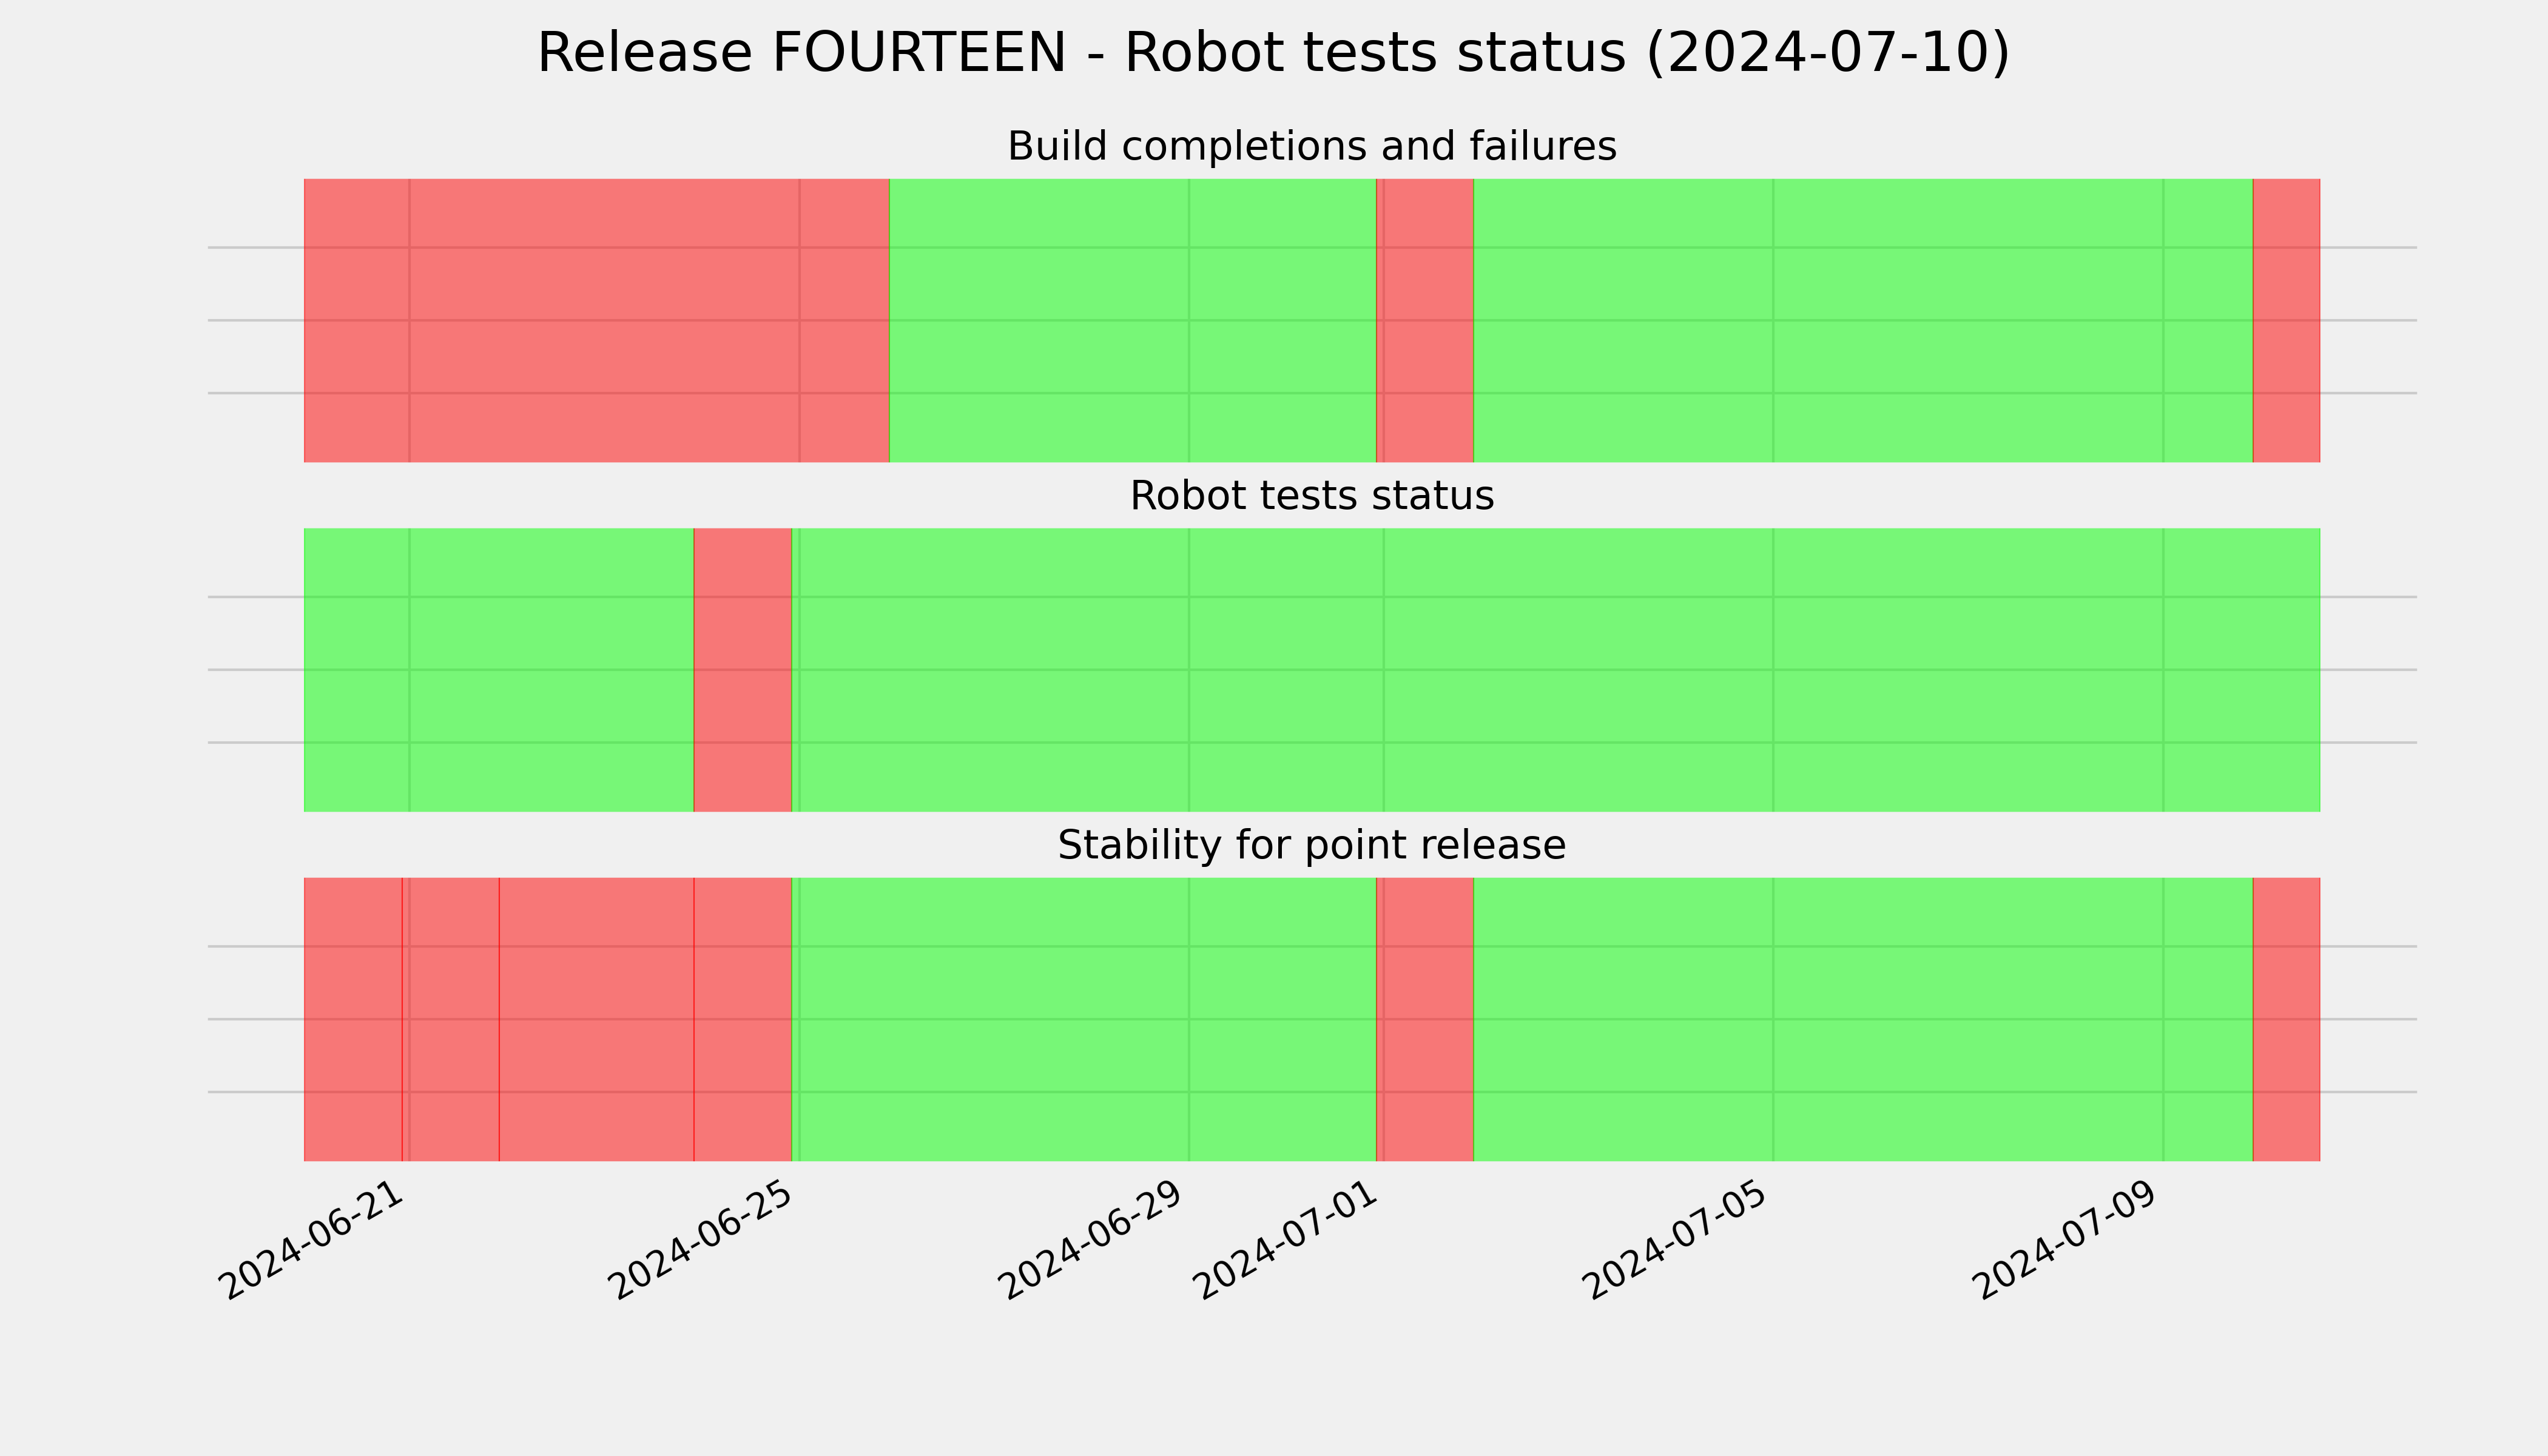The image size is (2548, 1456).
Task: Click the narrow red block near 07-01 in Stability chart
Action: coord(1425,1019)
